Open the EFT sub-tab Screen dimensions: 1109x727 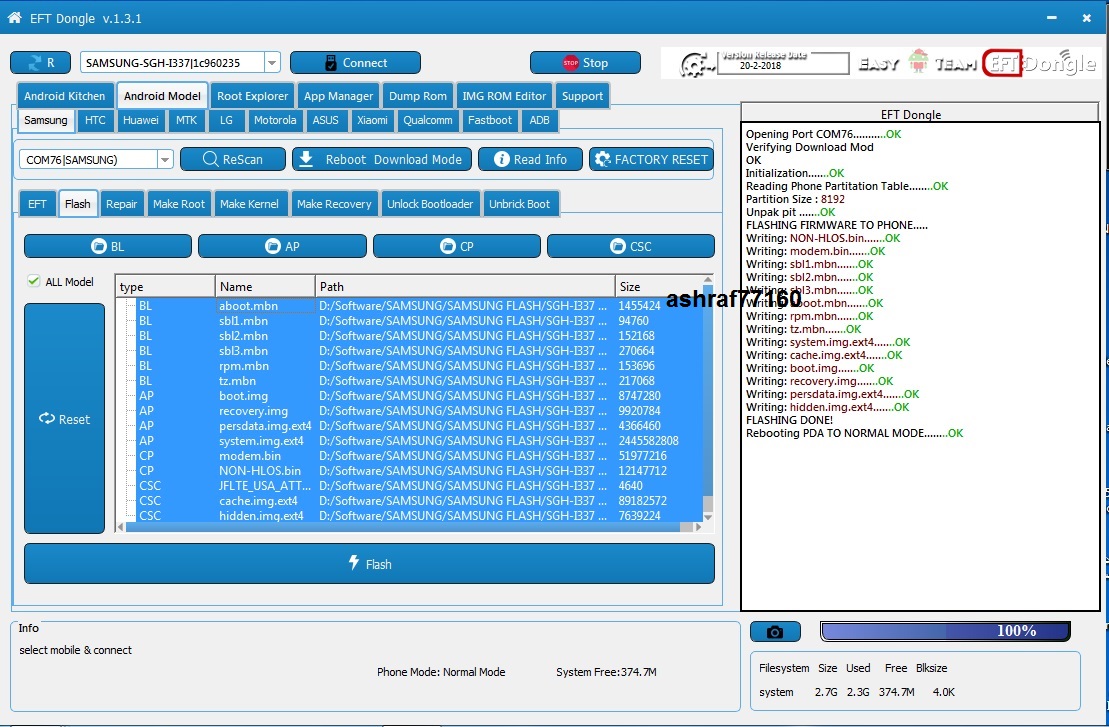tap(37, 204)
